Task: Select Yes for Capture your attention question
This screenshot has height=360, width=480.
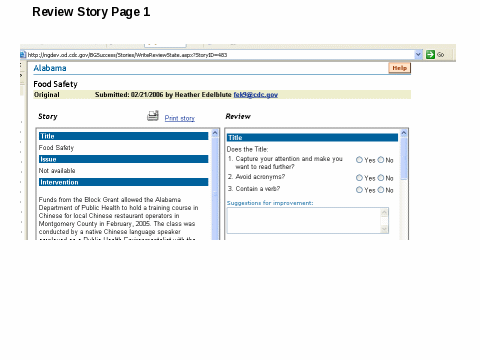Action: [359, 160]
